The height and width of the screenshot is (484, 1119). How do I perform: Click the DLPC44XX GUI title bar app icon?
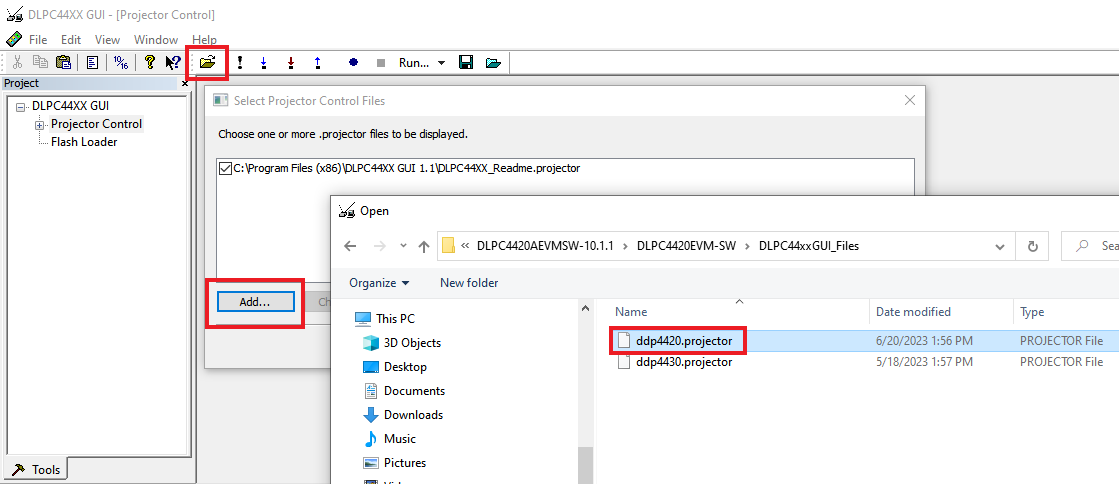14,14
